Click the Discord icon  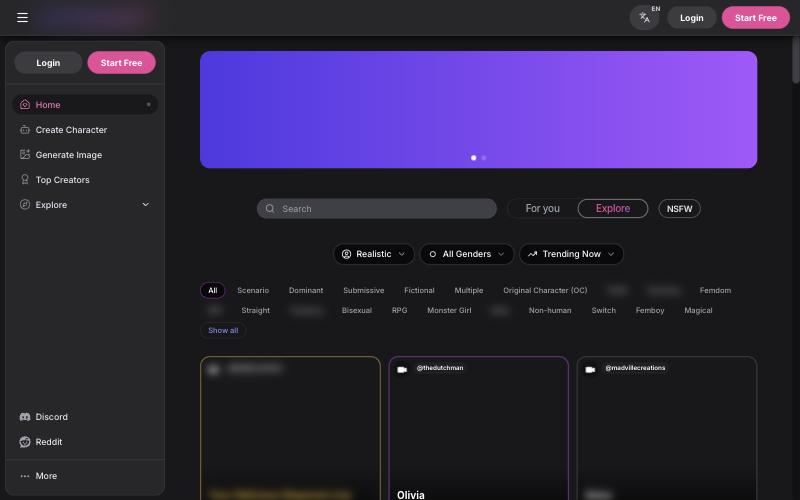click(24, 417)
